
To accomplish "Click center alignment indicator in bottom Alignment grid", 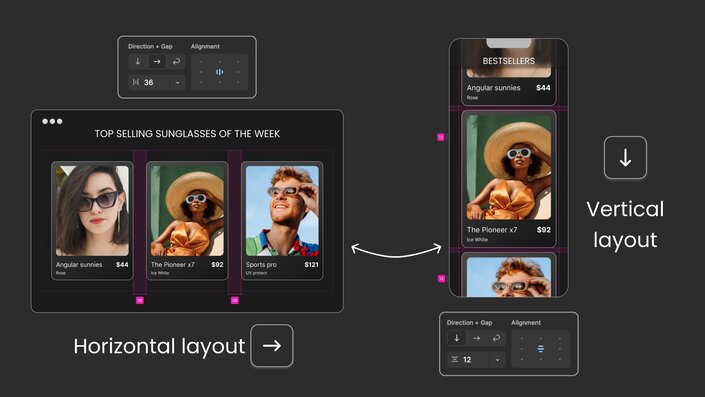I will click(x=541, y=349).
